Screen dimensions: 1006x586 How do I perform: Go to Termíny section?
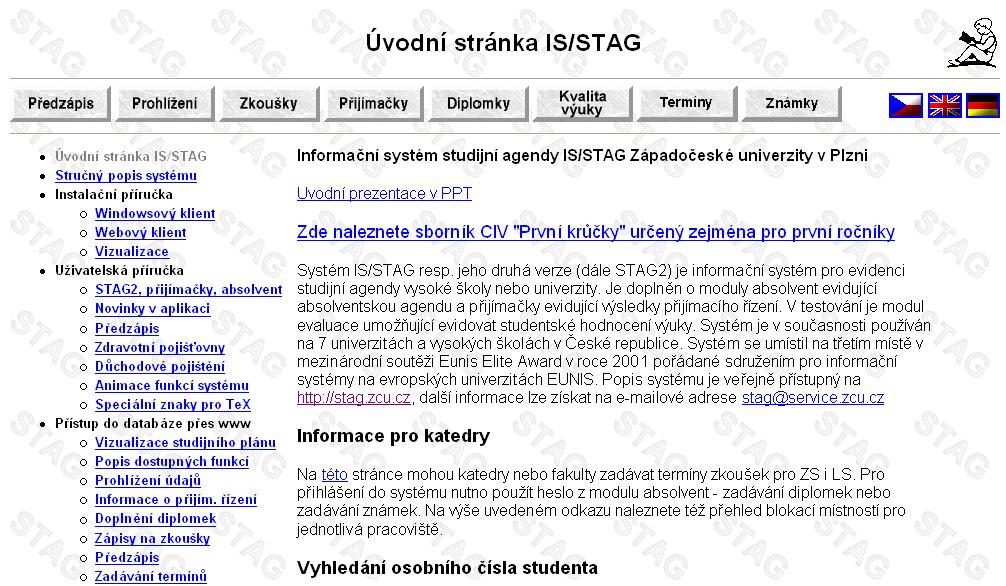click(686, 103)
